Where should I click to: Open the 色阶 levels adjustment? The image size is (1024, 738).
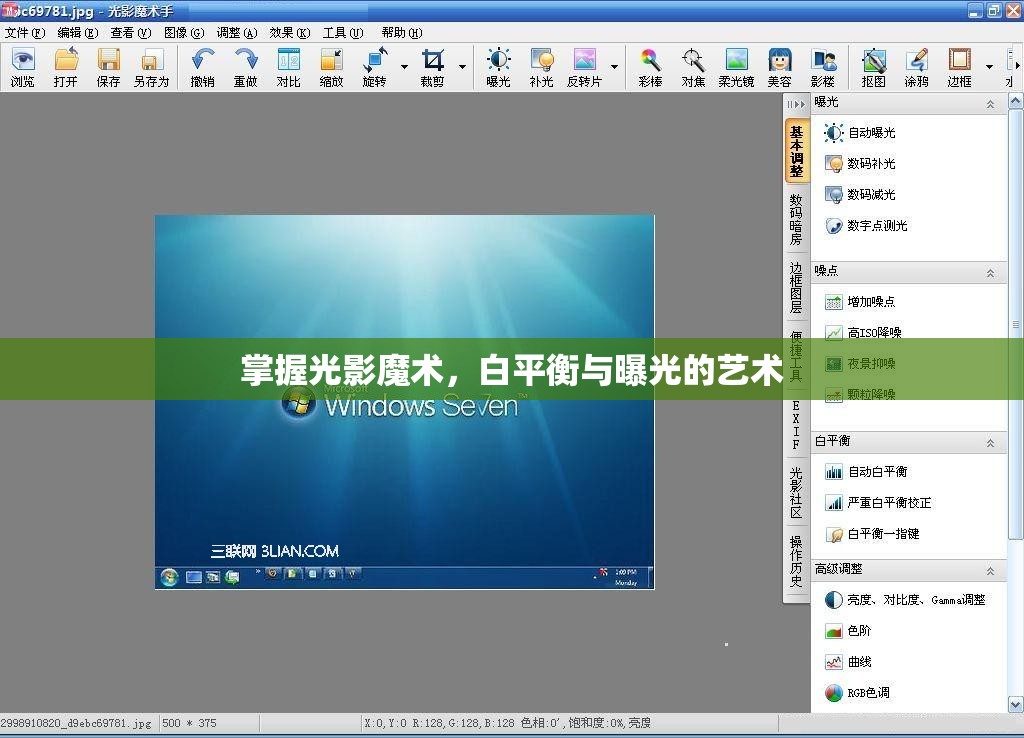click(848, 631)
